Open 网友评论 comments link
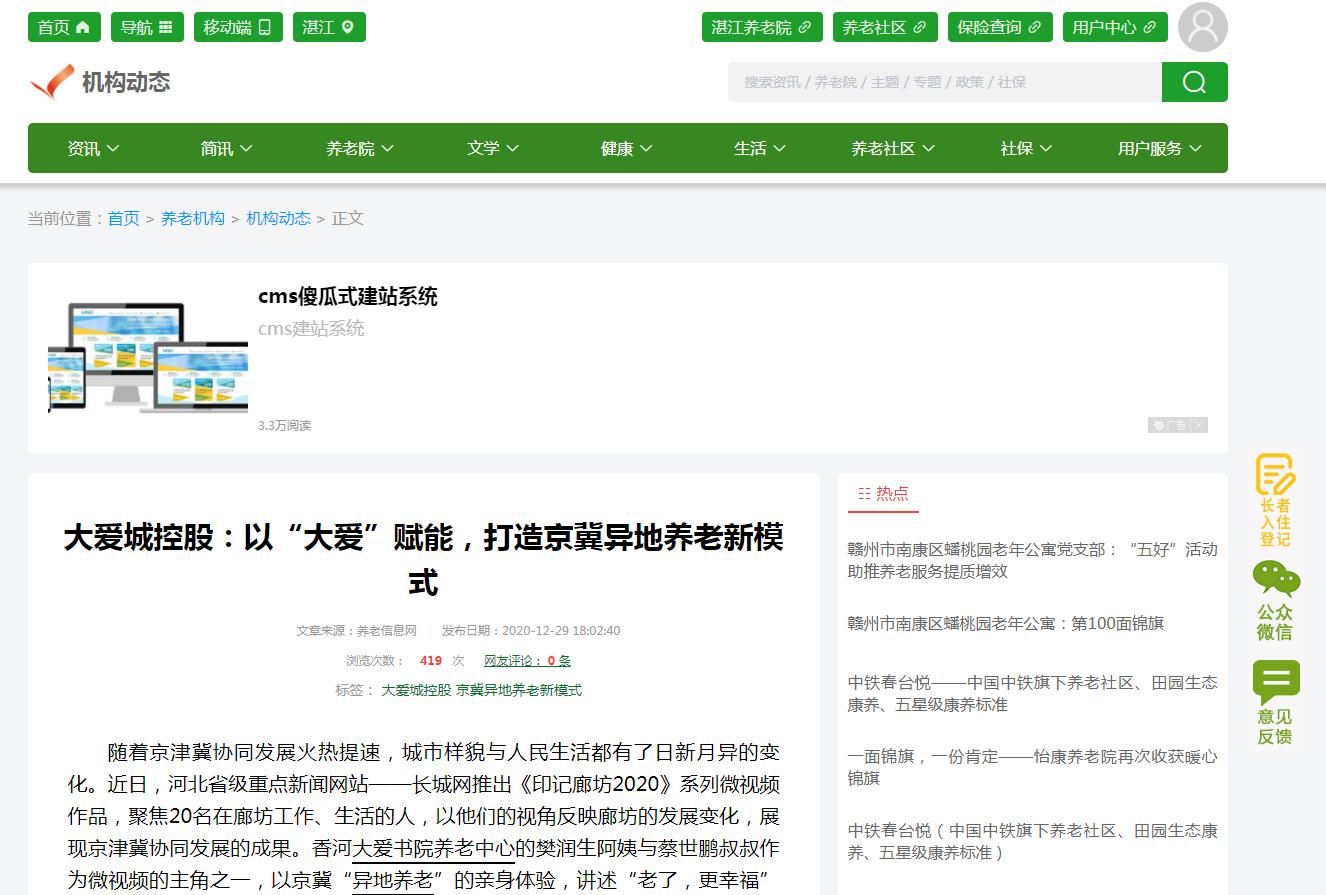 tap(527, 660)
